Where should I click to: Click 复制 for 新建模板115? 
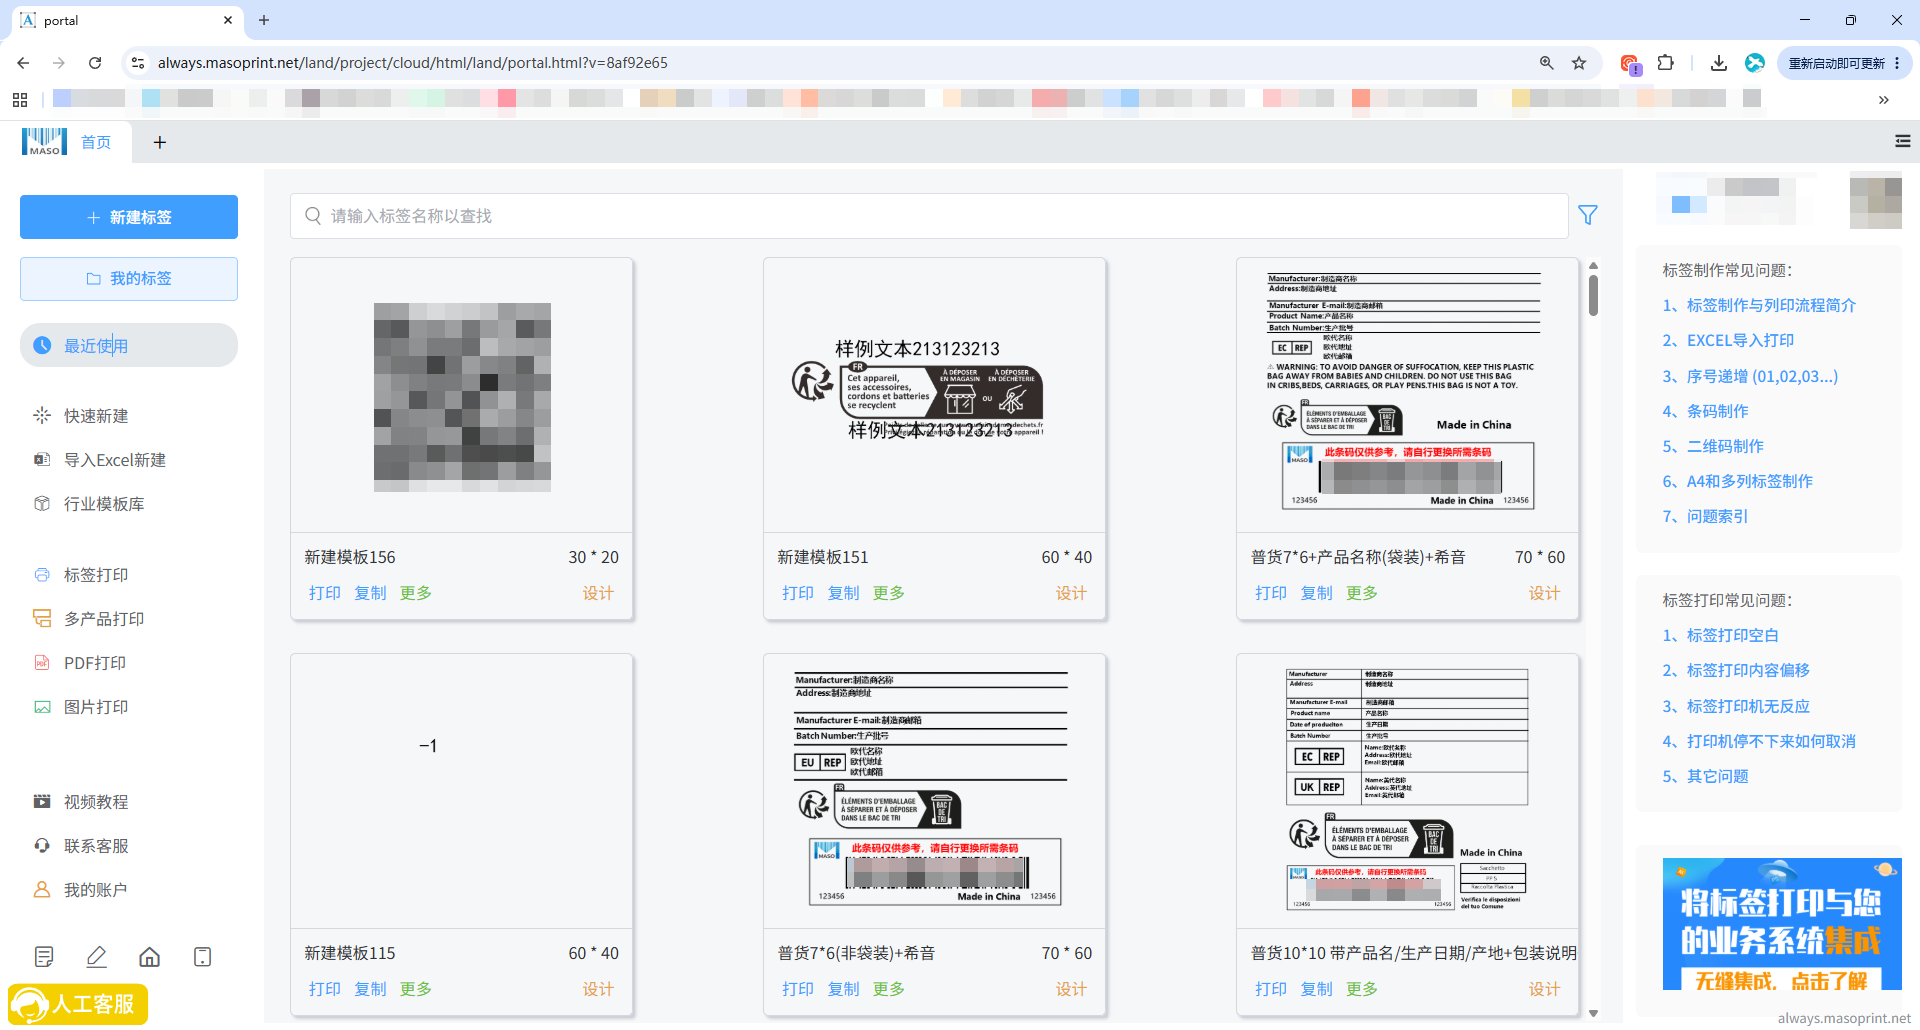[370, 988]
